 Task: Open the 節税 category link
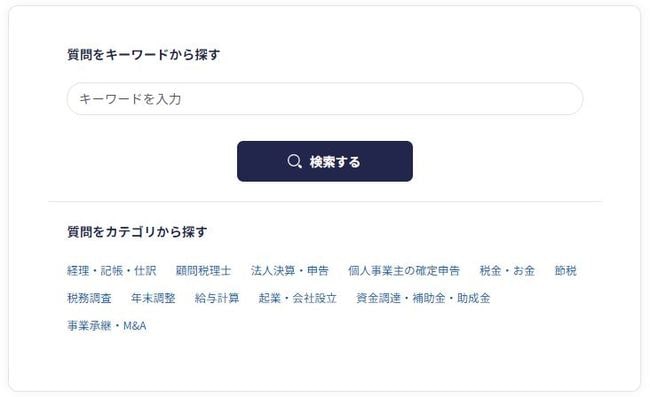(x=565, y=271)
